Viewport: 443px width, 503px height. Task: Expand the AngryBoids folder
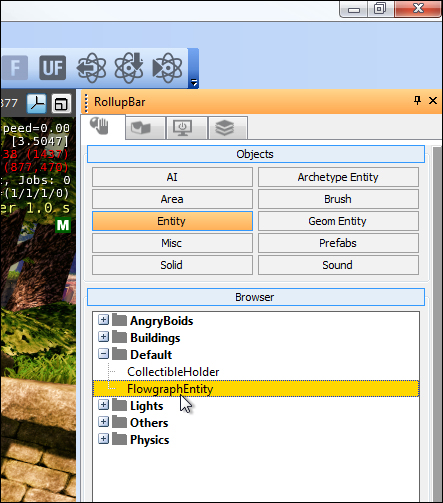coord(103,320)
